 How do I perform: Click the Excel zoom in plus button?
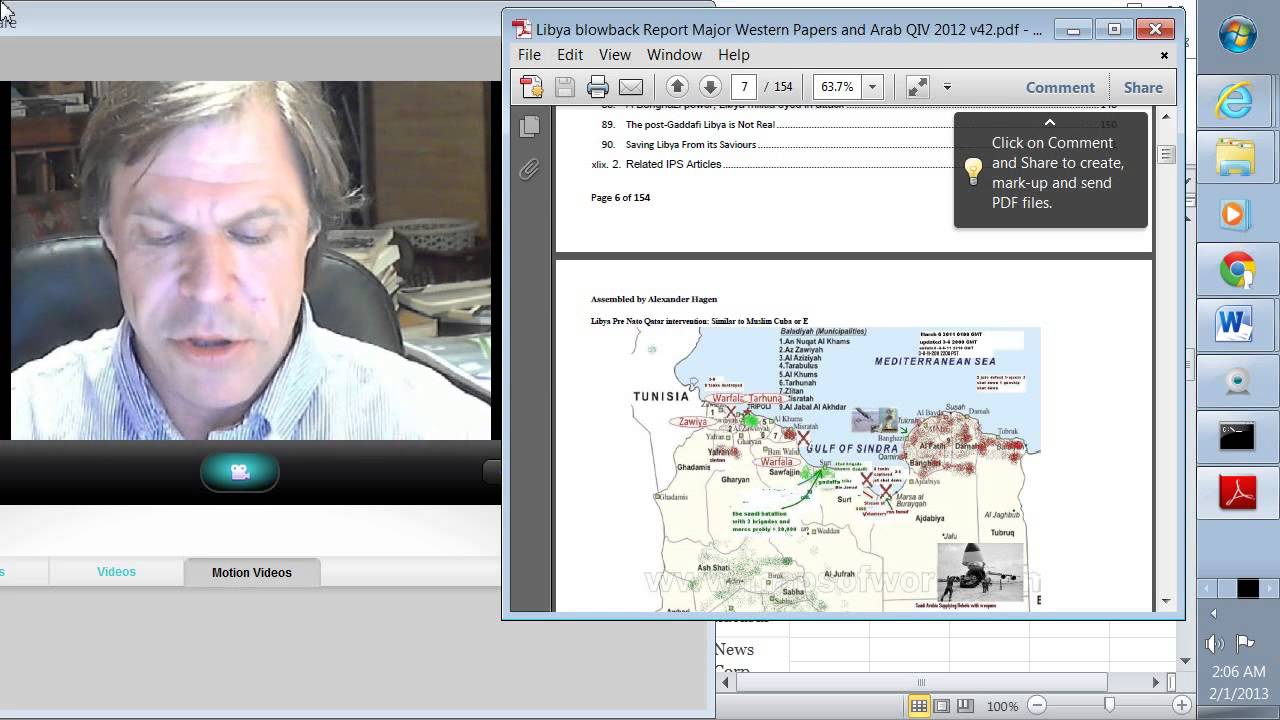pyautogui.click(x=1181, y=706)
